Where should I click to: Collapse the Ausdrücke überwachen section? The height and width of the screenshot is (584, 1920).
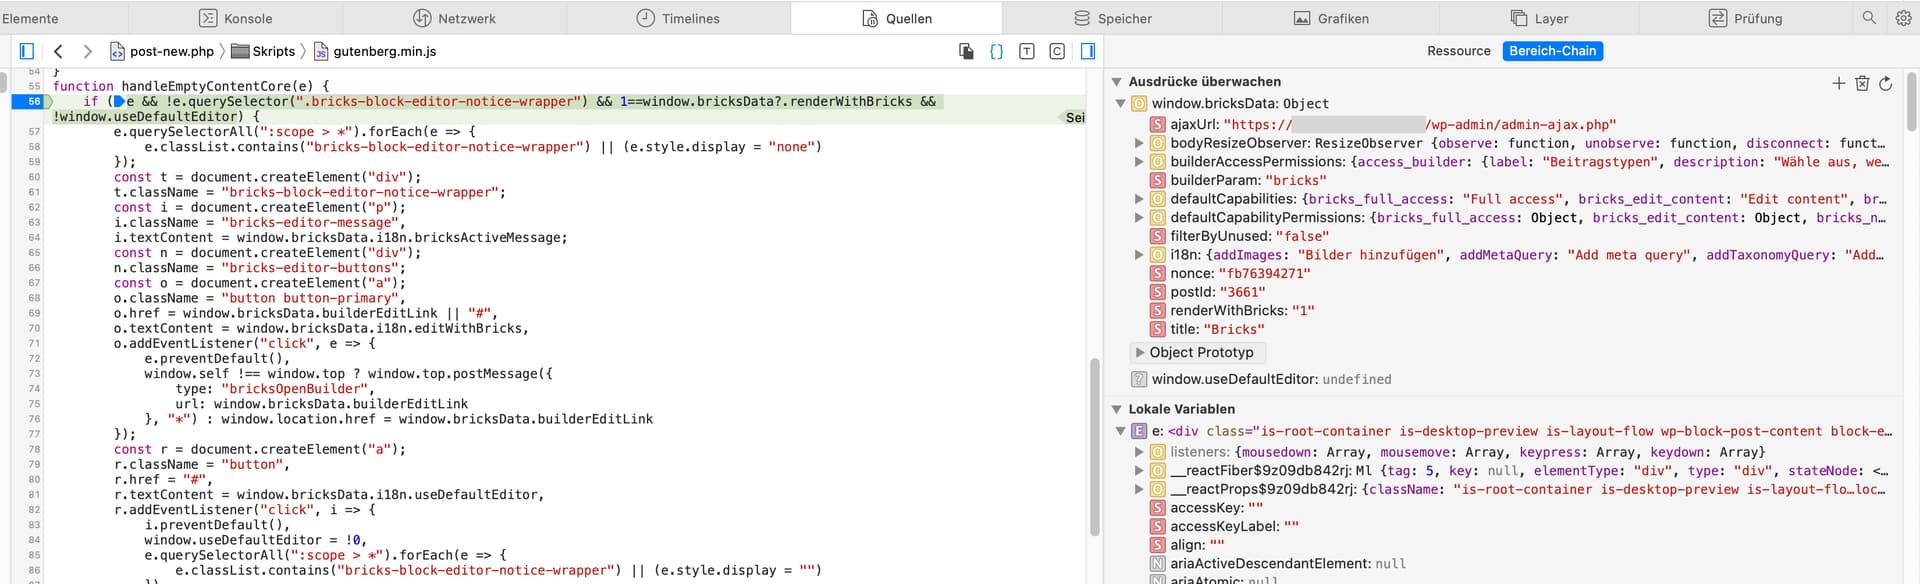[x=1117, y=82]
